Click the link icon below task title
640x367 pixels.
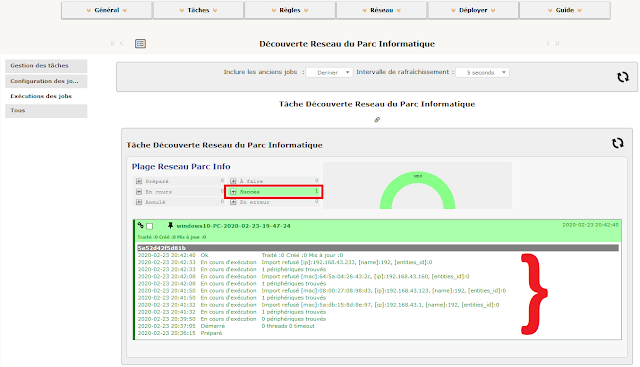coord(377,120)
